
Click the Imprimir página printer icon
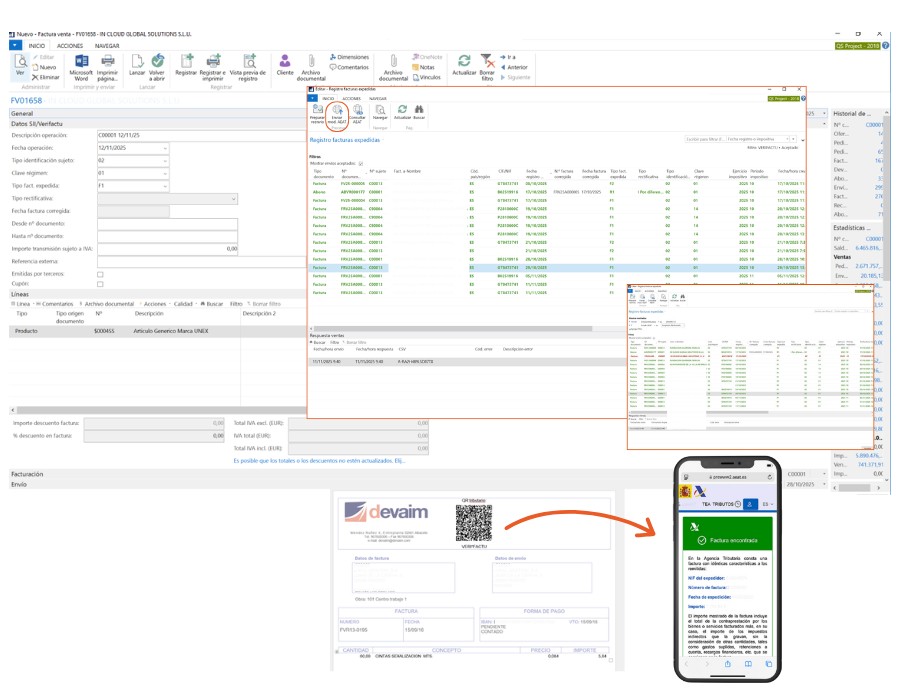click(x=108, y=65)
